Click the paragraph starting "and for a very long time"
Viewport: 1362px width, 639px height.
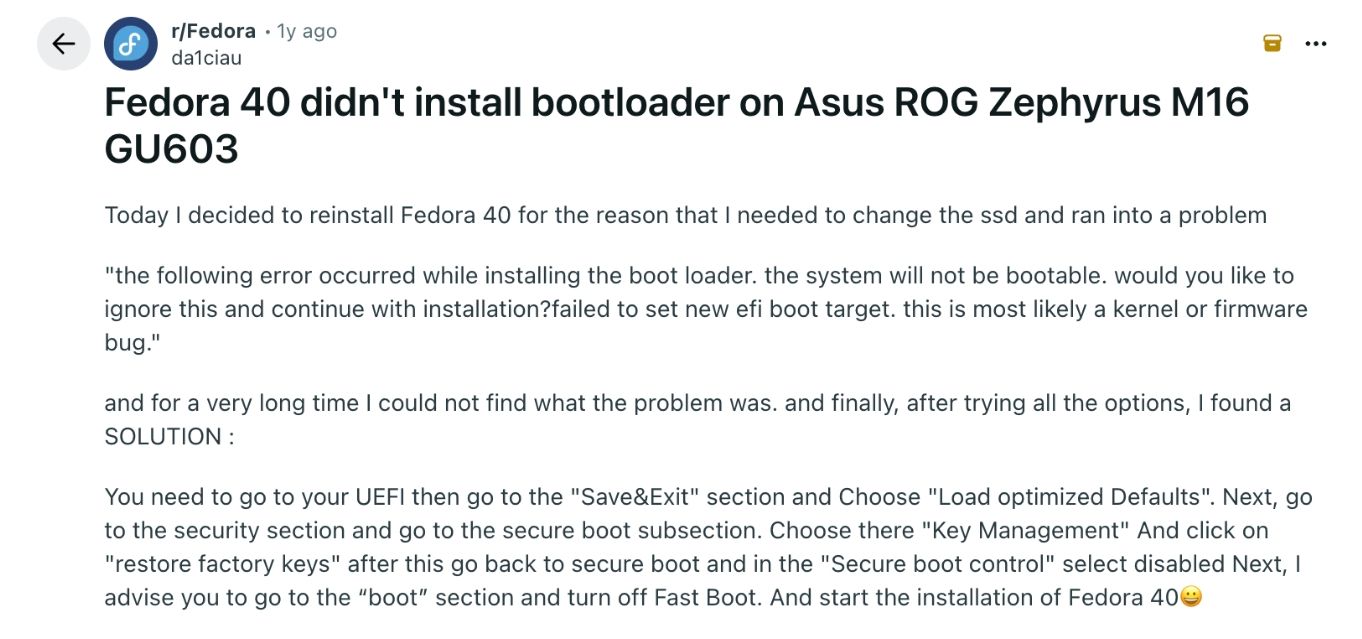[697, 403]
